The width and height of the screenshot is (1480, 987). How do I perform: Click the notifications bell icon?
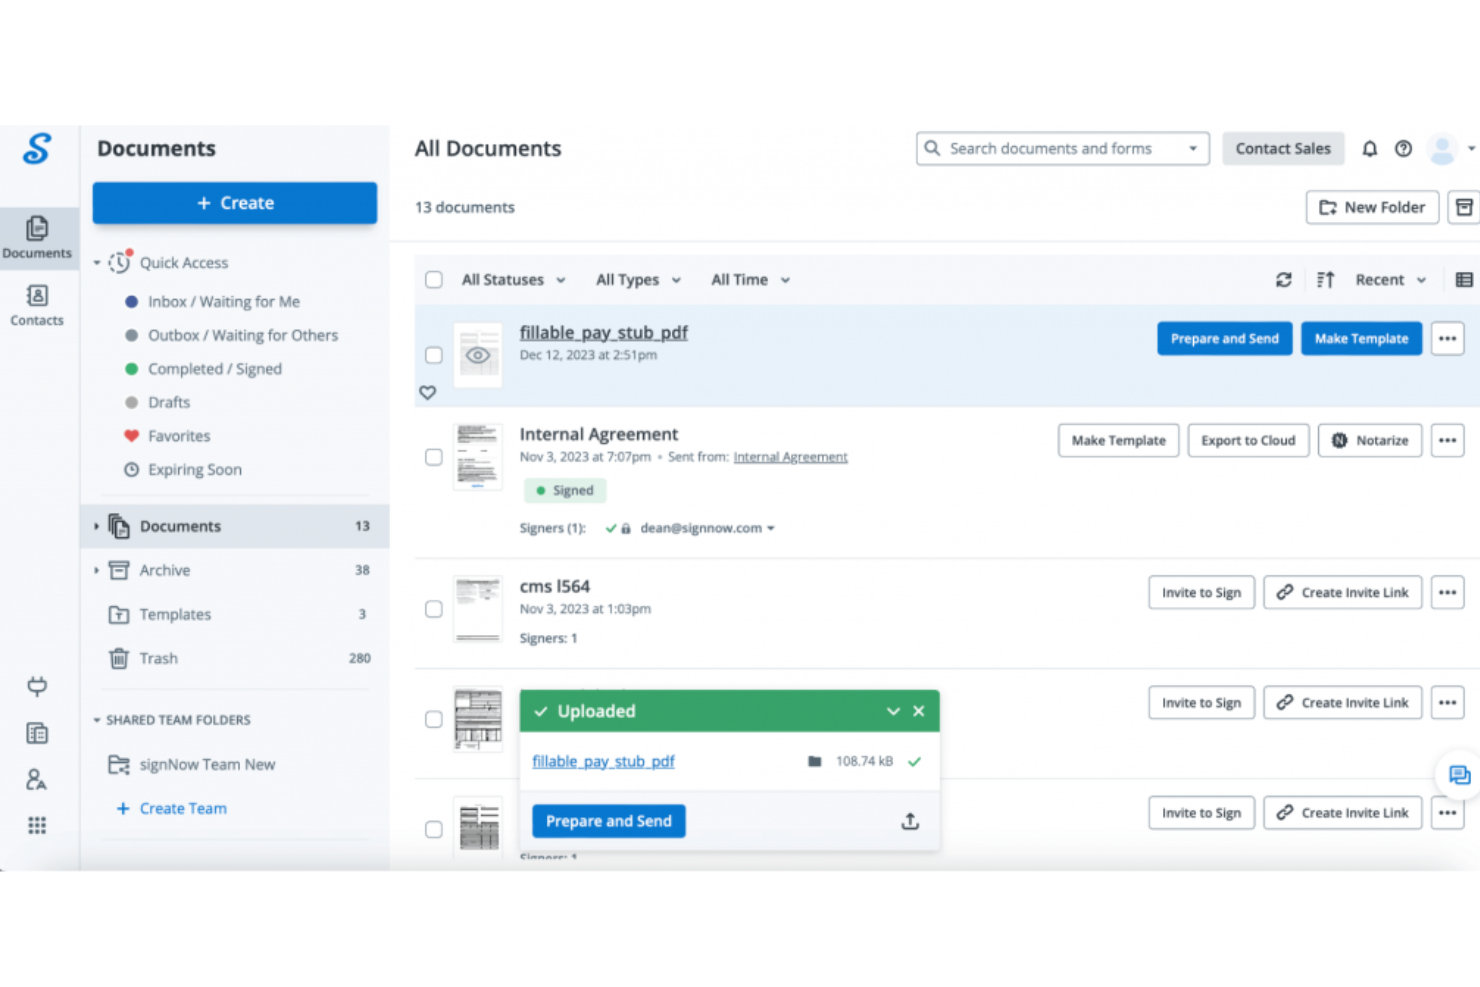click(1369, 149)
